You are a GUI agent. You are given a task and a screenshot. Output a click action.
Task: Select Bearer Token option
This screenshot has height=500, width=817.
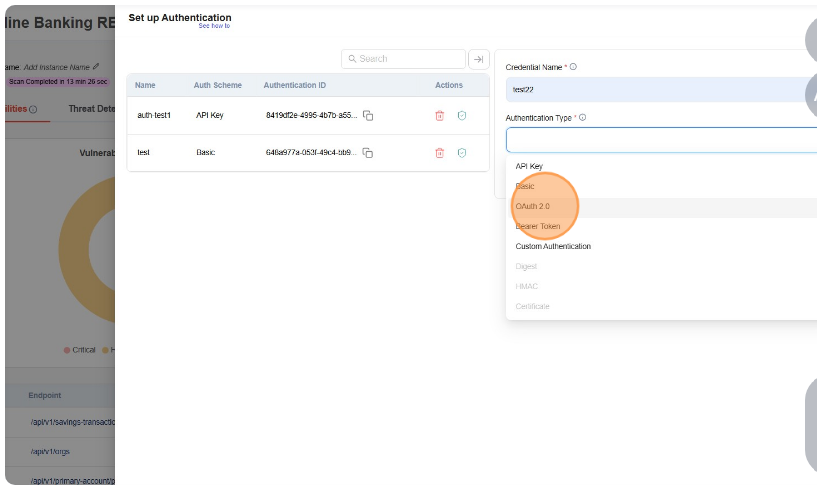538,226
